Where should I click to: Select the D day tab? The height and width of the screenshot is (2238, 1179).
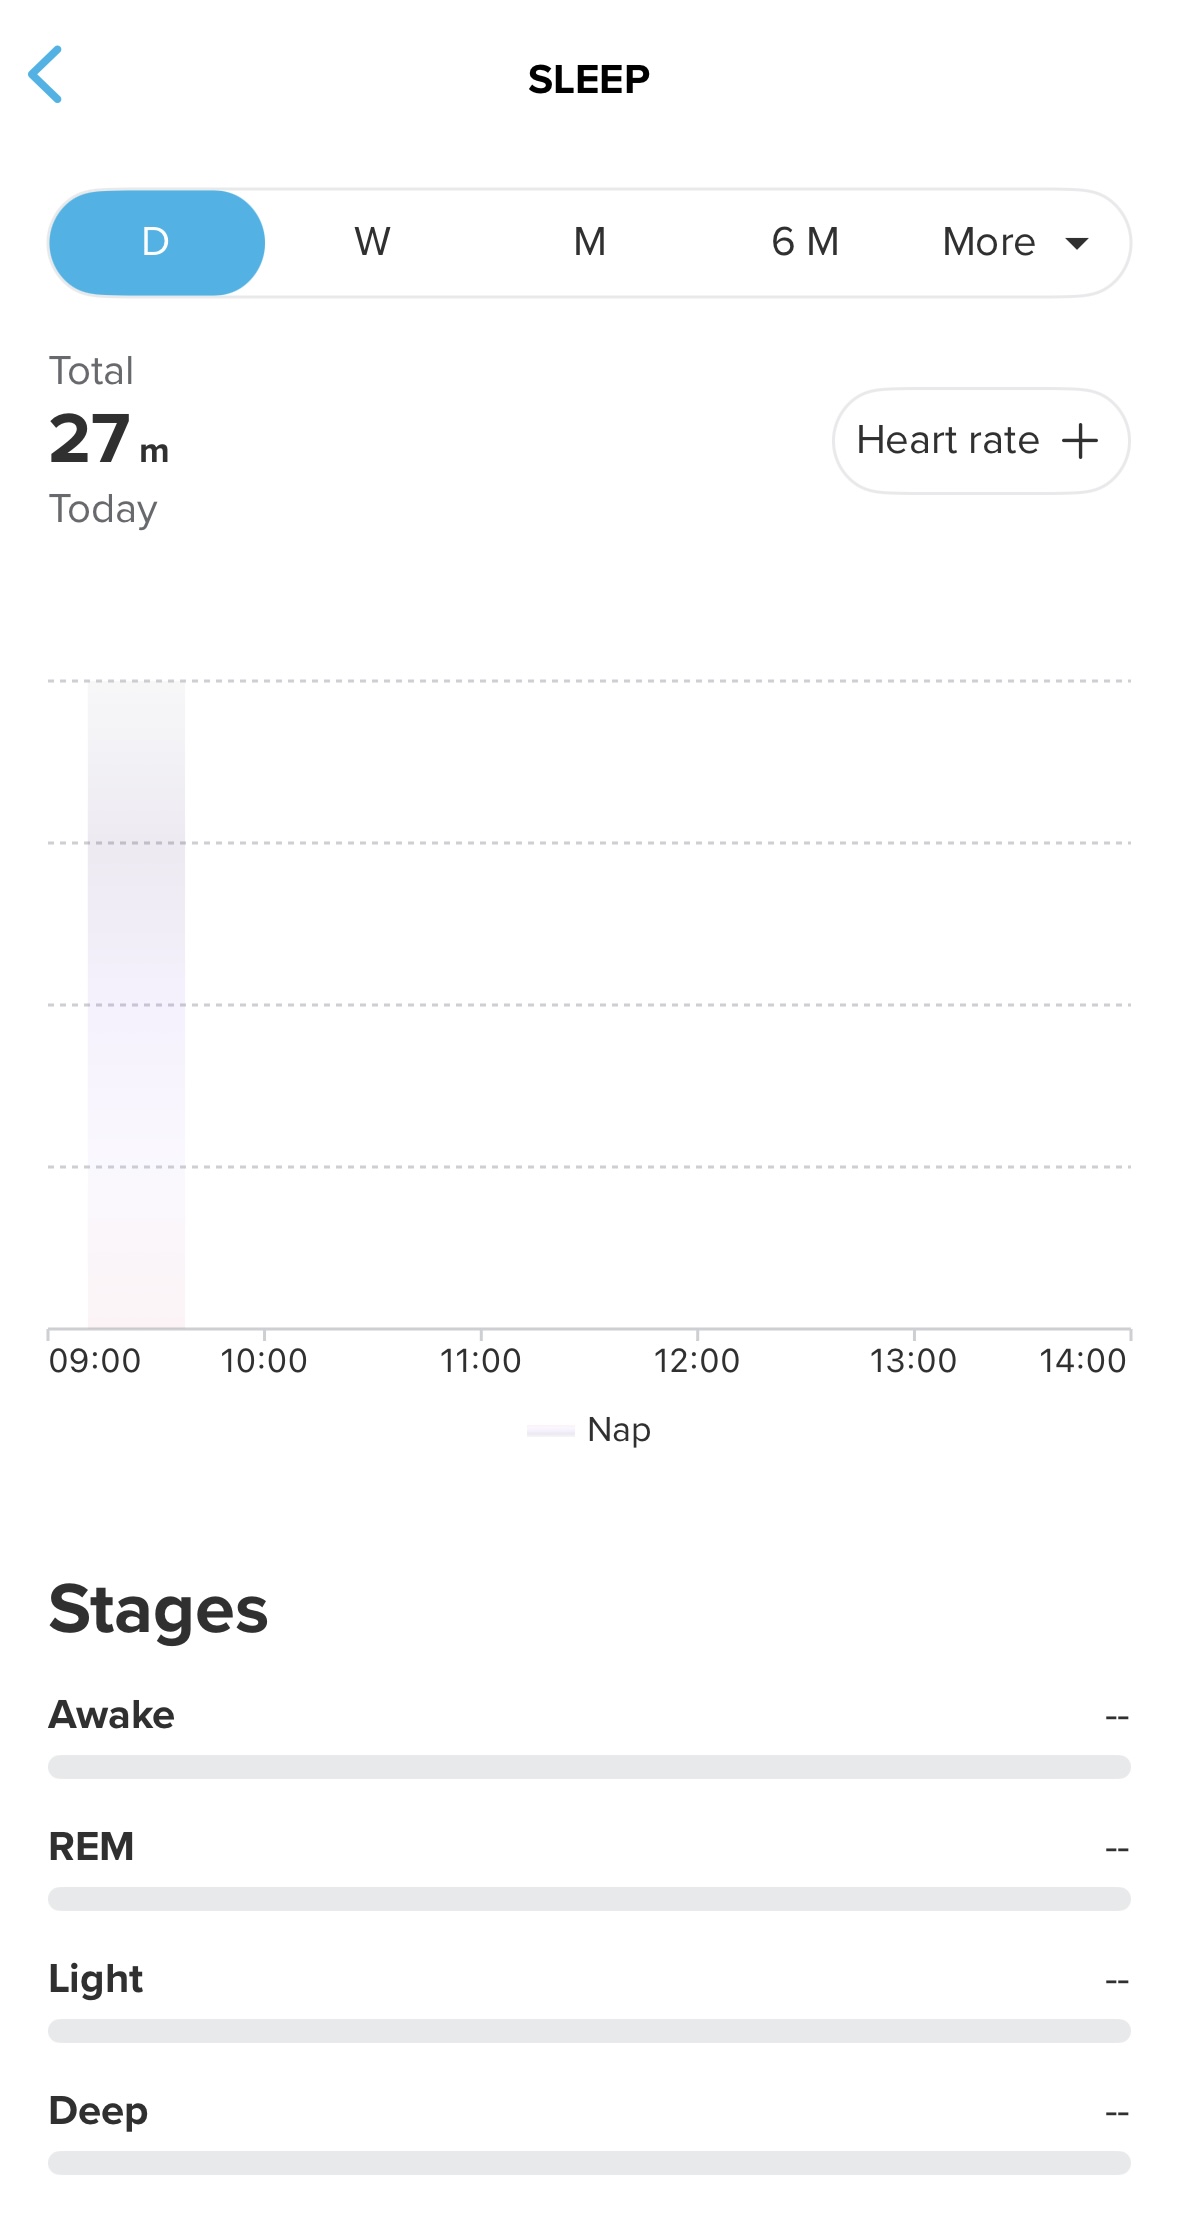[156, 243]
